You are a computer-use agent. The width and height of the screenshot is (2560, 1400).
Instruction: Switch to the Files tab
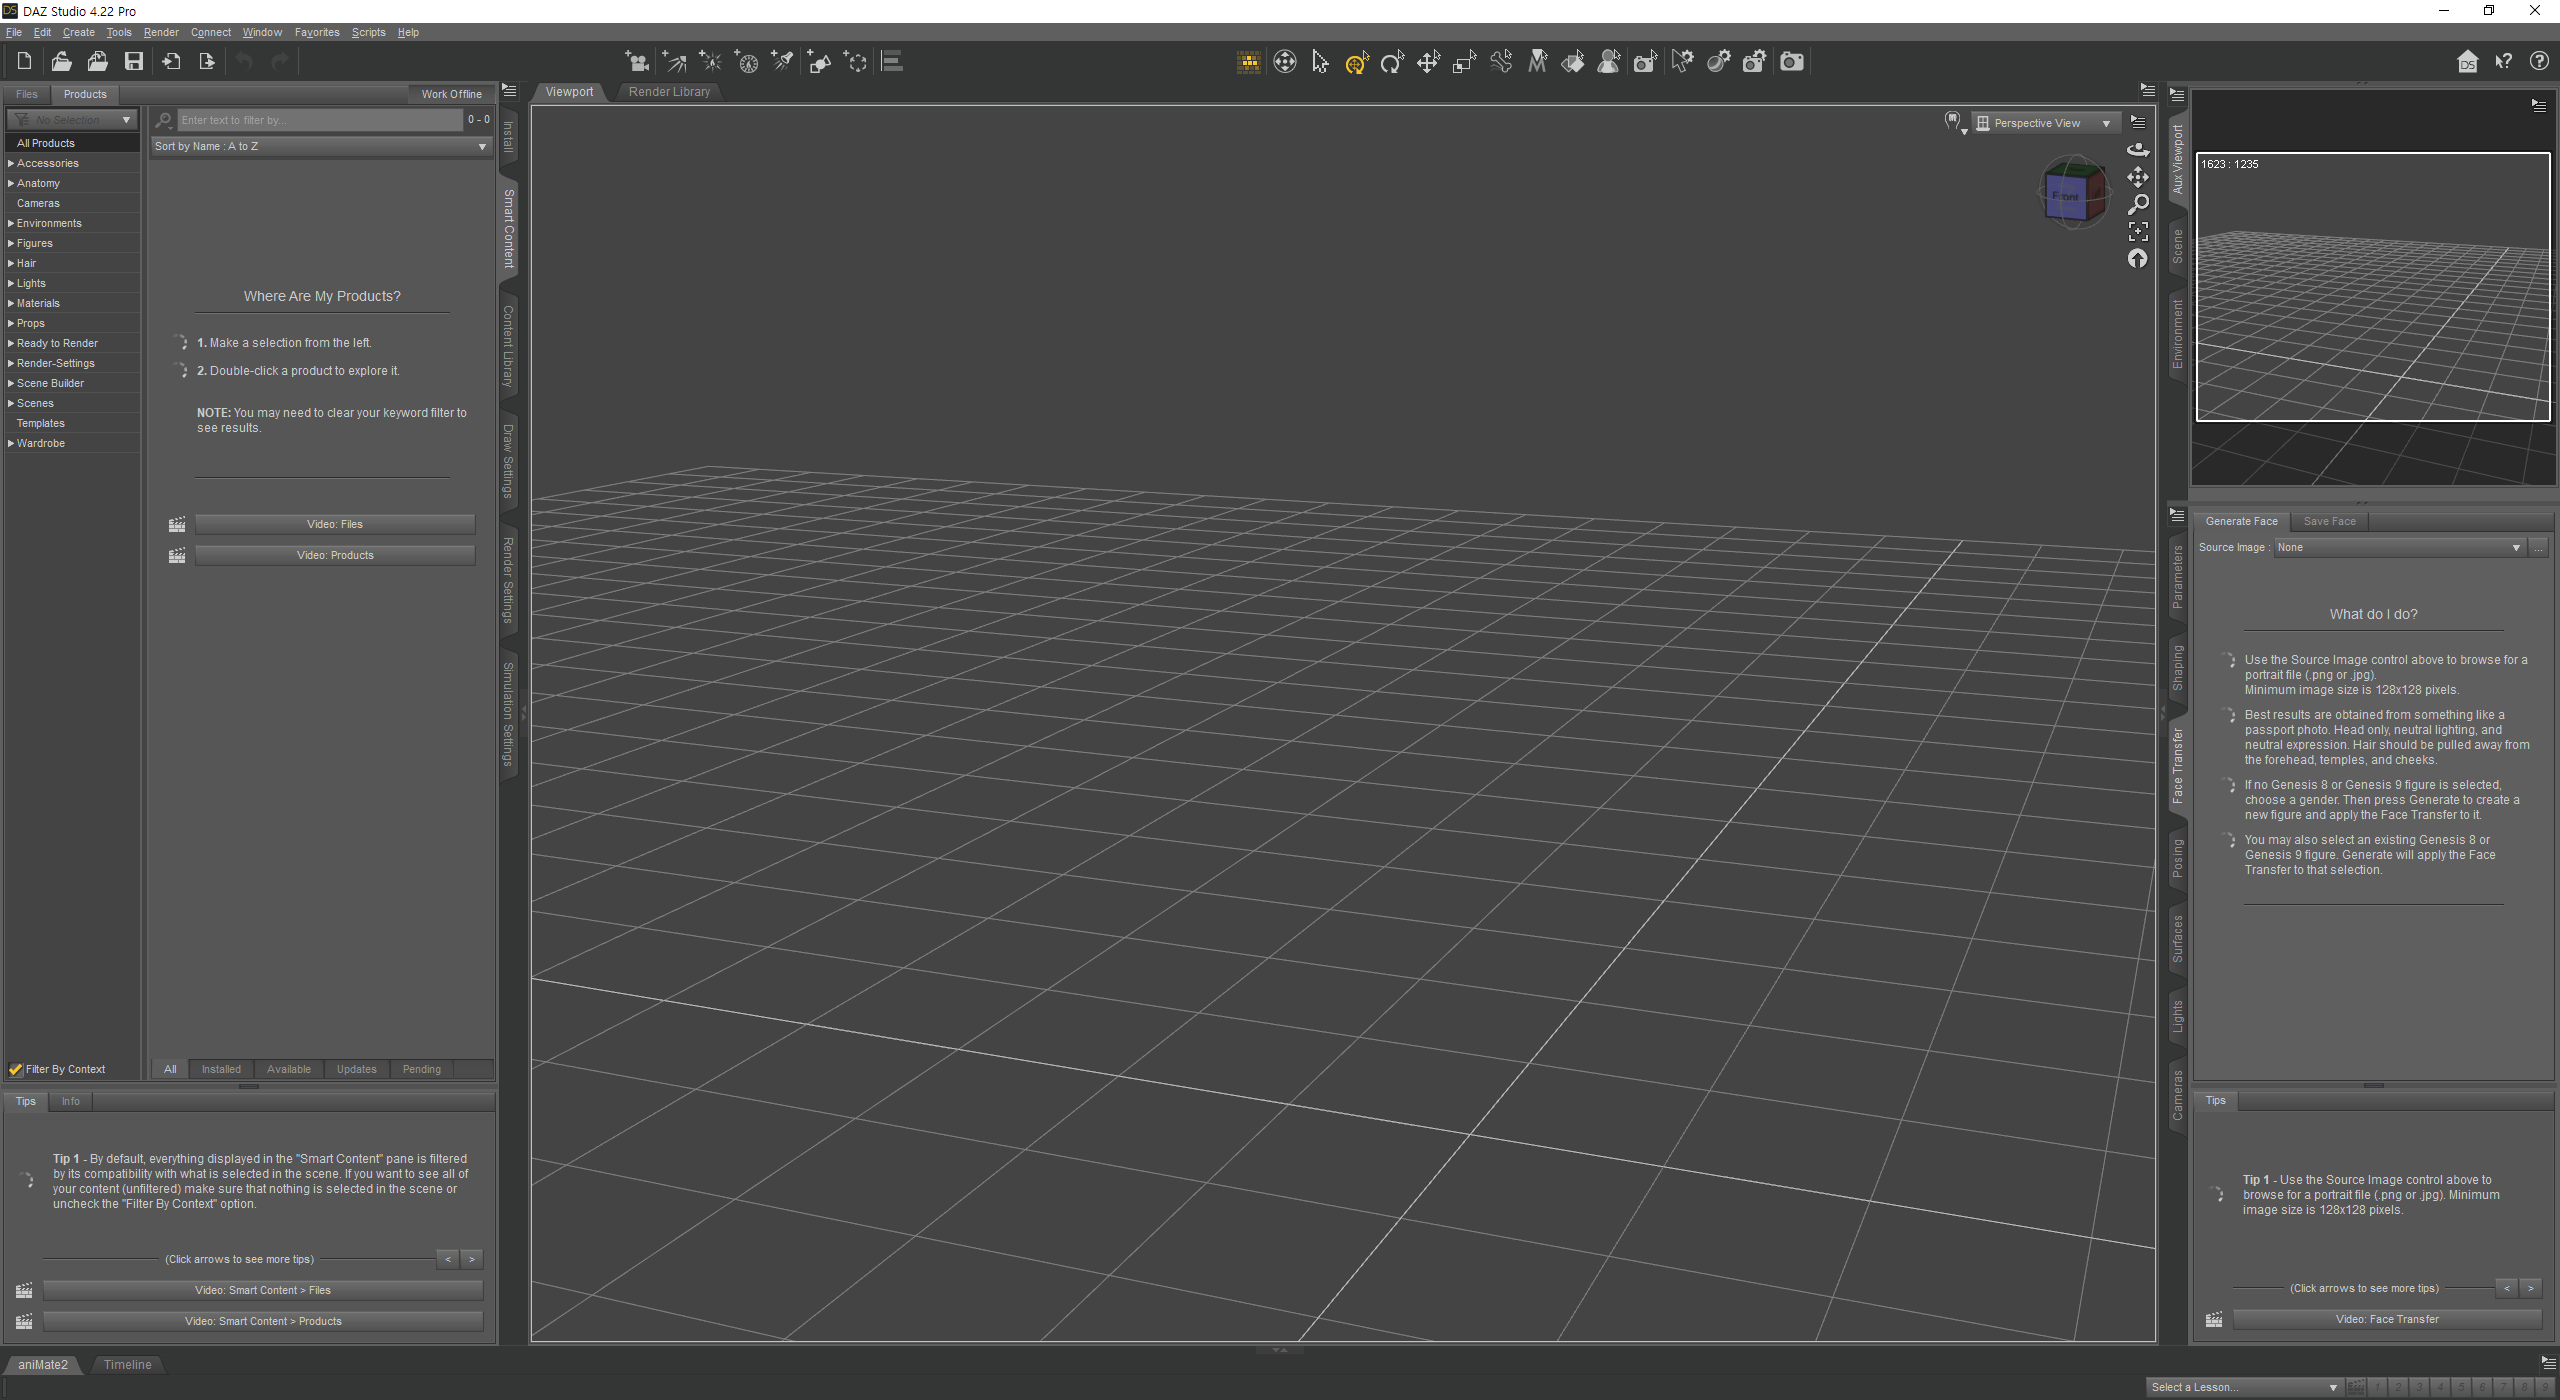[x=27, y=95]
